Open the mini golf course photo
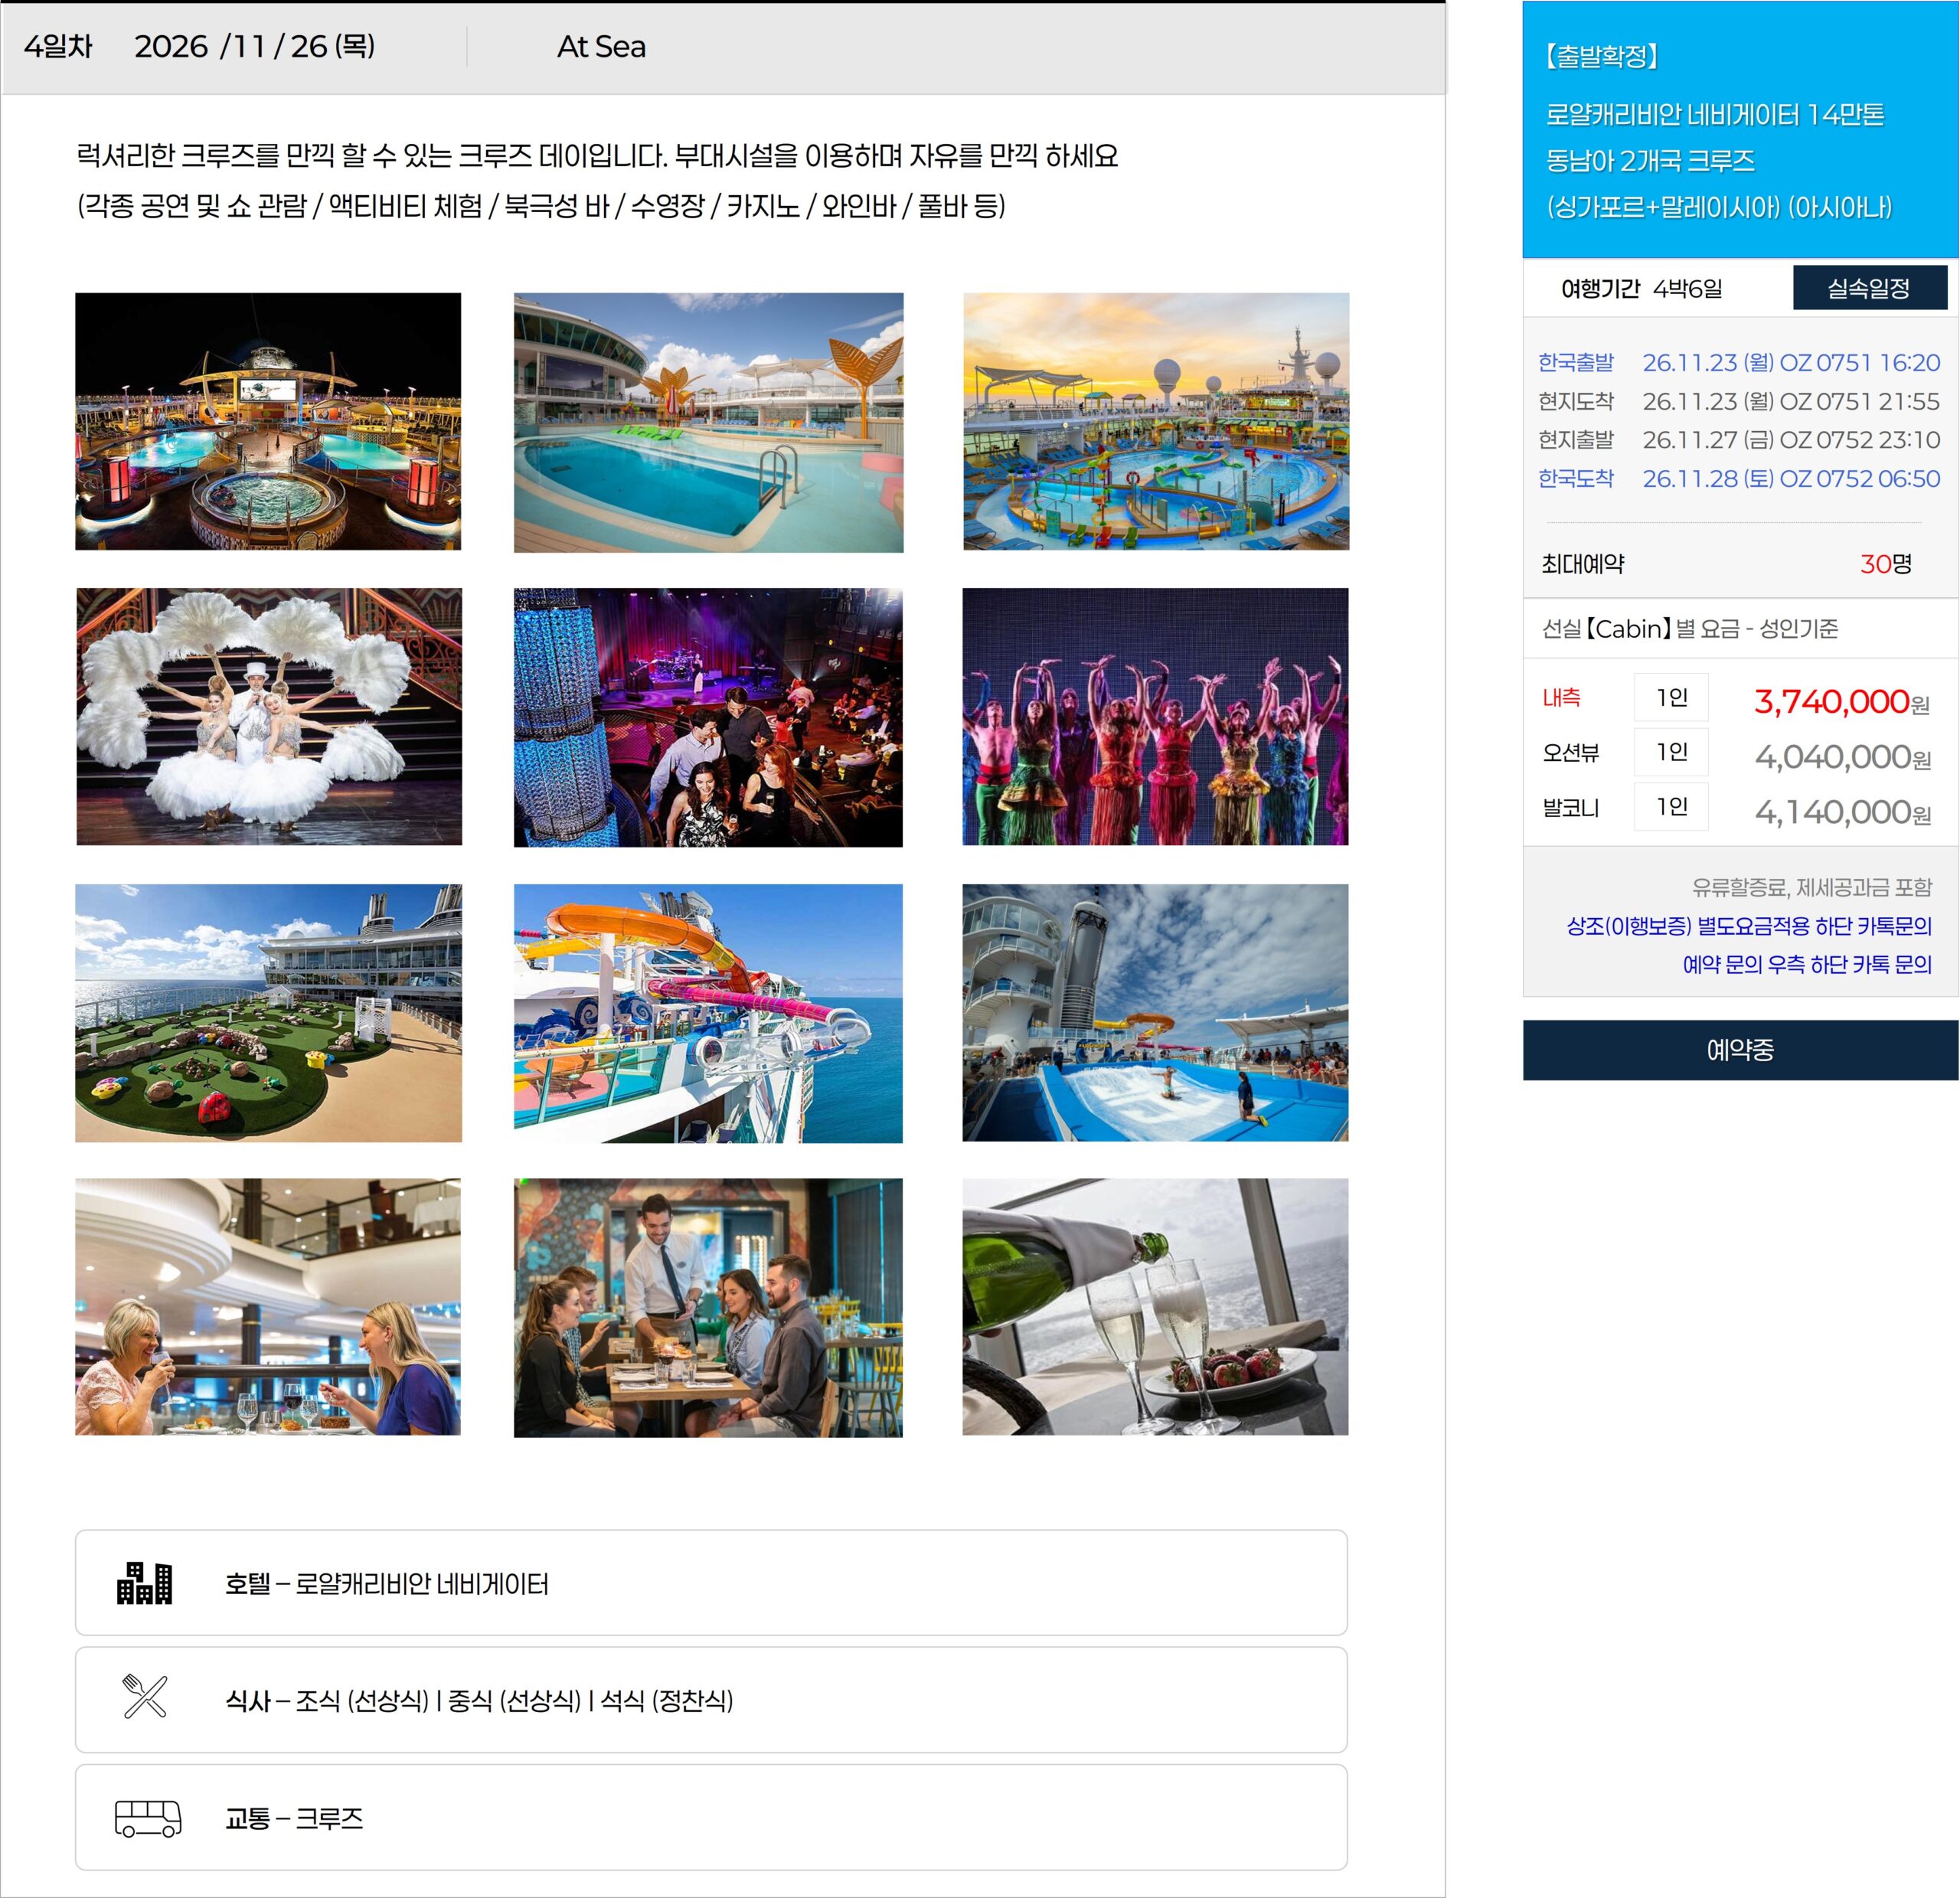The height and width of the screenshot is (1898, 1960). 269,1013
